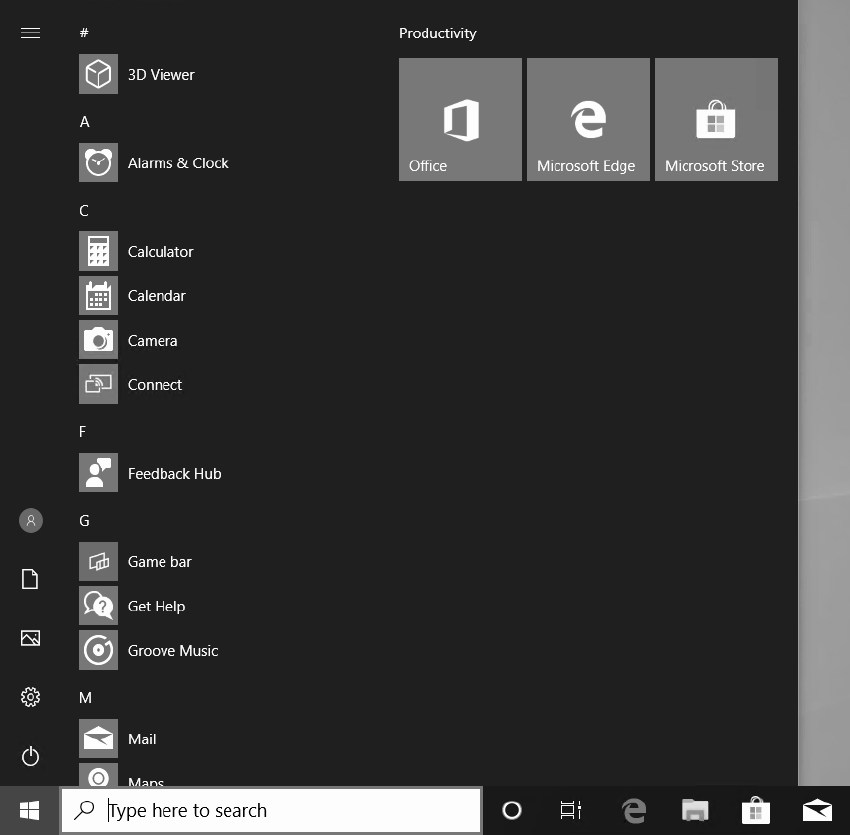
Task: Open Alarms & Clock
Action: pyautogui.click(x=177, y=162)
